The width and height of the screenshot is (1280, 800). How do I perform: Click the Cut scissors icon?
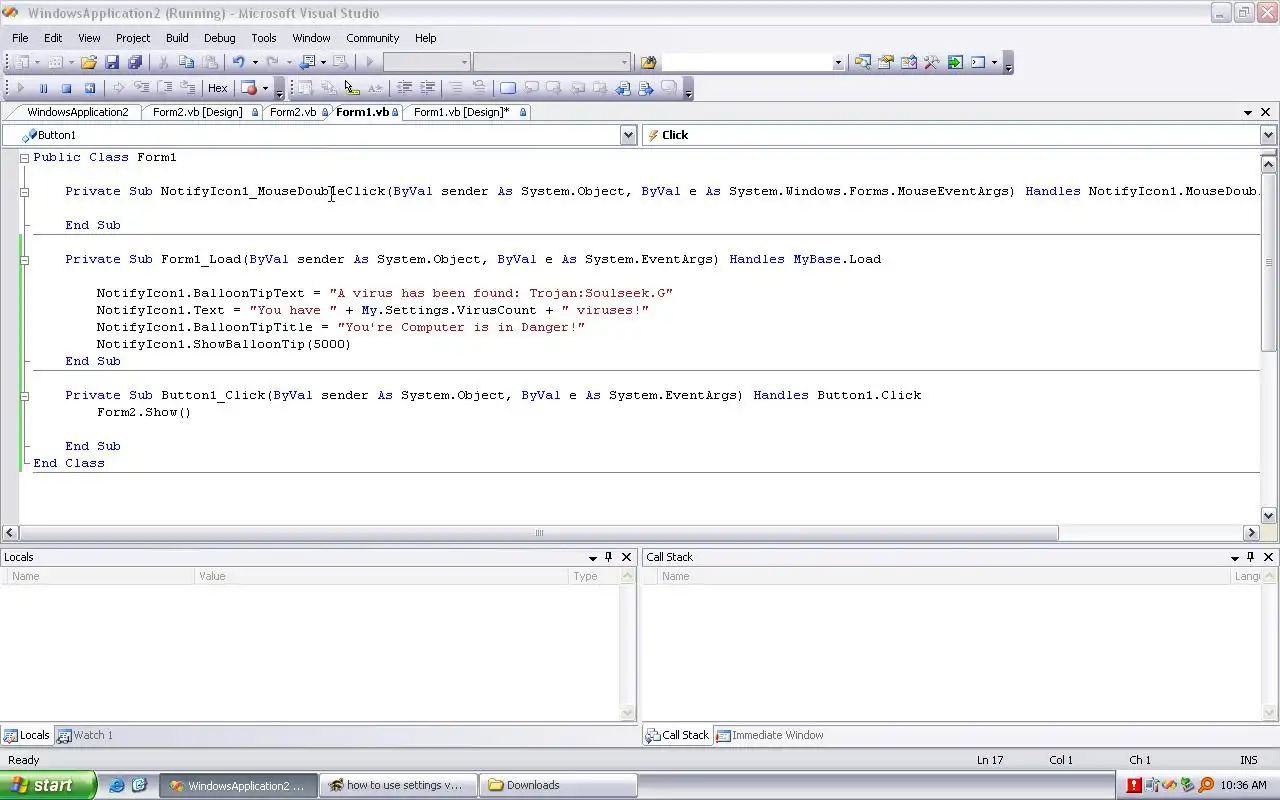pos(163,62)
